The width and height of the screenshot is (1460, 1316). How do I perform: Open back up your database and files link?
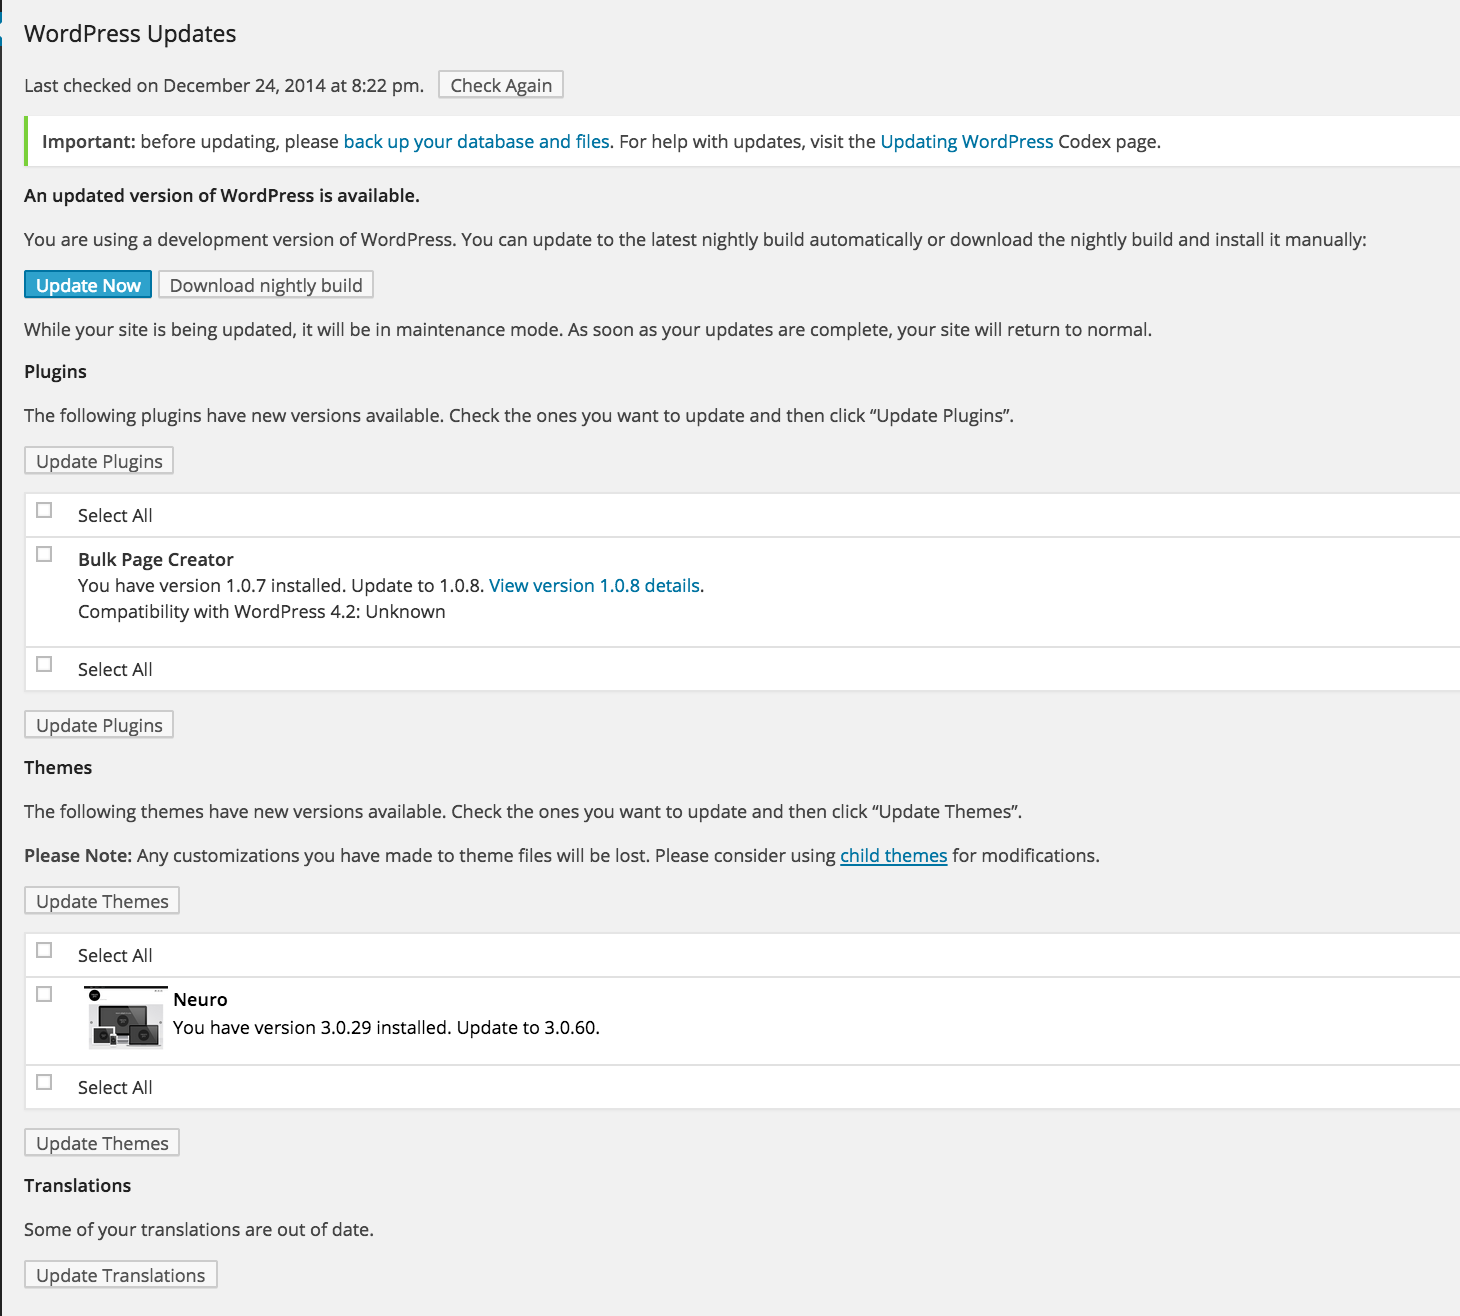(x=477, y=142)
